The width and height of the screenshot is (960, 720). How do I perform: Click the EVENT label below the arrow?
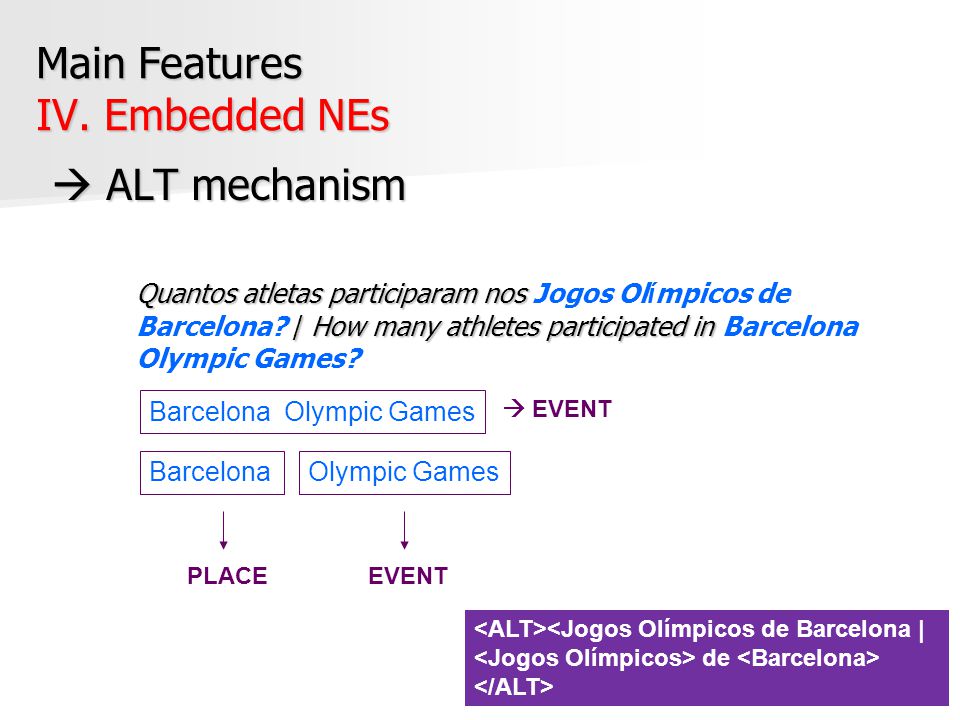coord(408,576)
